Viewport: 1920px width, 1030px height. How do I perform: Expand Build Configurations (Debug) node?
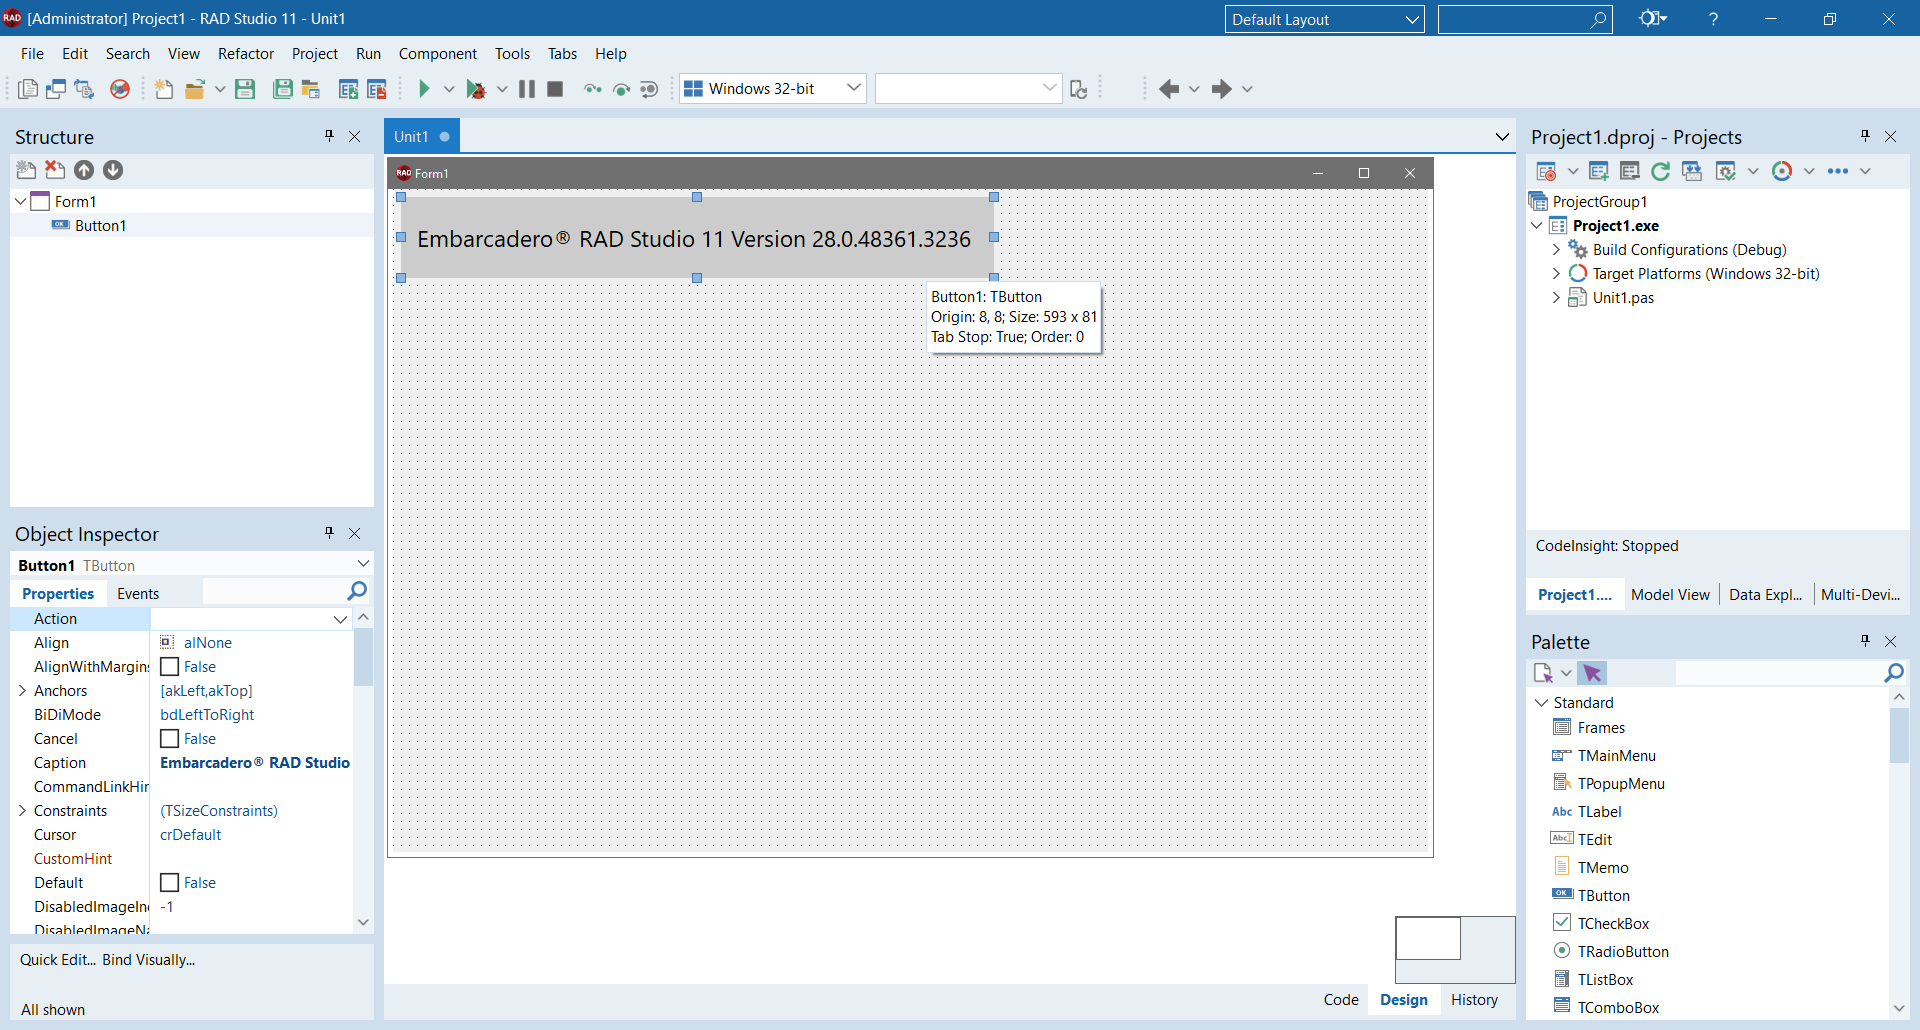[1556, 250]
